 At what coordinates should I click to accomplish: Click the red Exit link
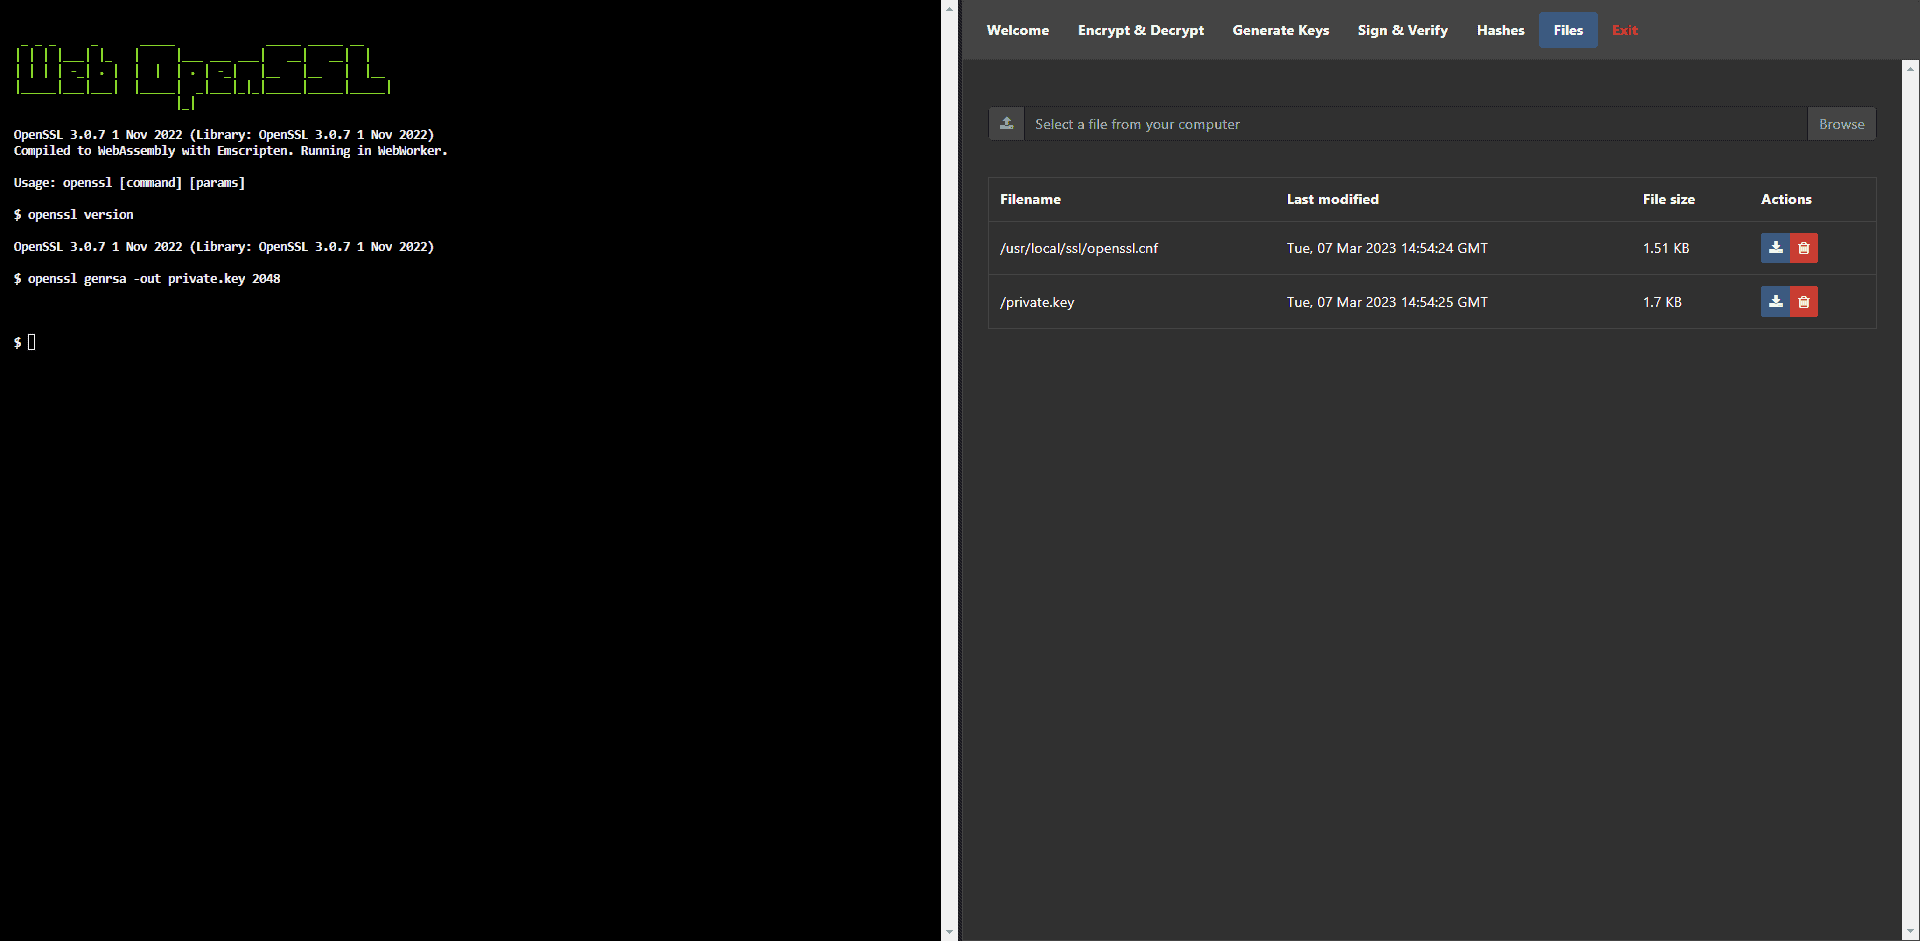1625,30
